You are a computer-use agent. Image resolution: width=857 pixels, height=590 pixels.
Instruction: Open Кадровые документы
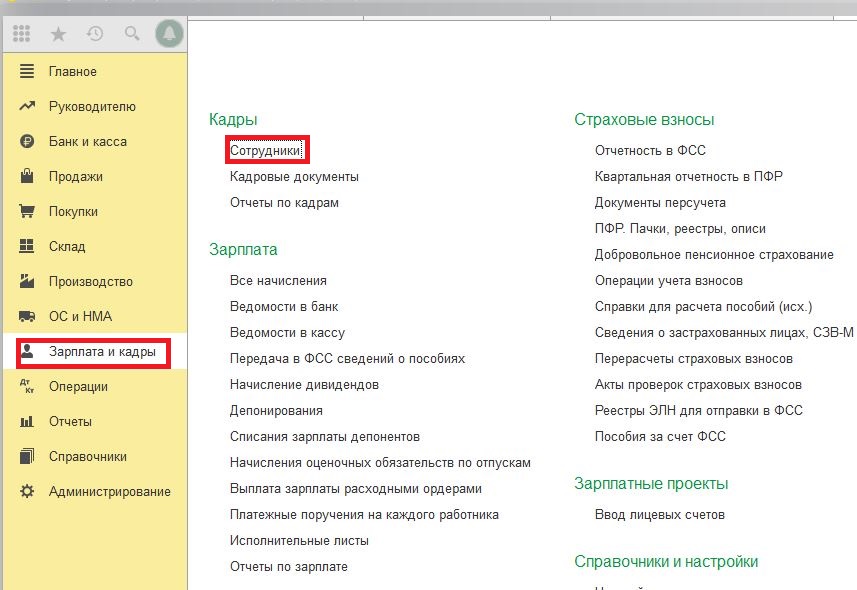click(294, 177)
